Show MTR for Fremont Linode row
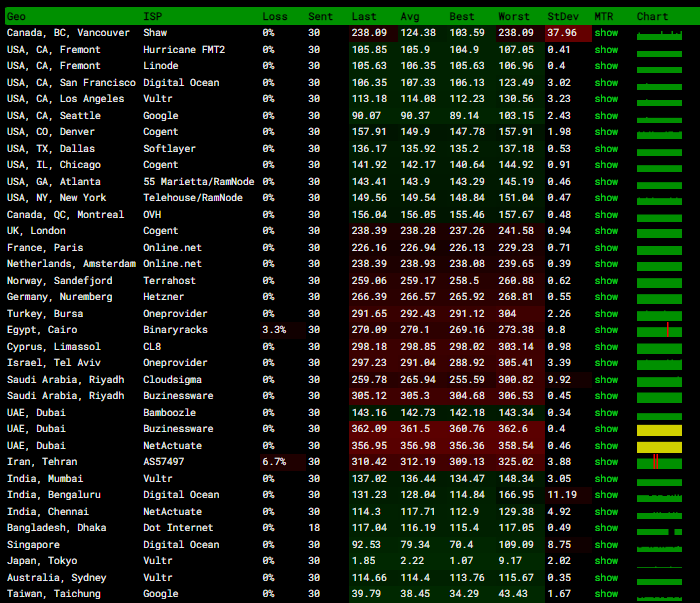Viewport: 700px width, 603px height. point(606,66)
